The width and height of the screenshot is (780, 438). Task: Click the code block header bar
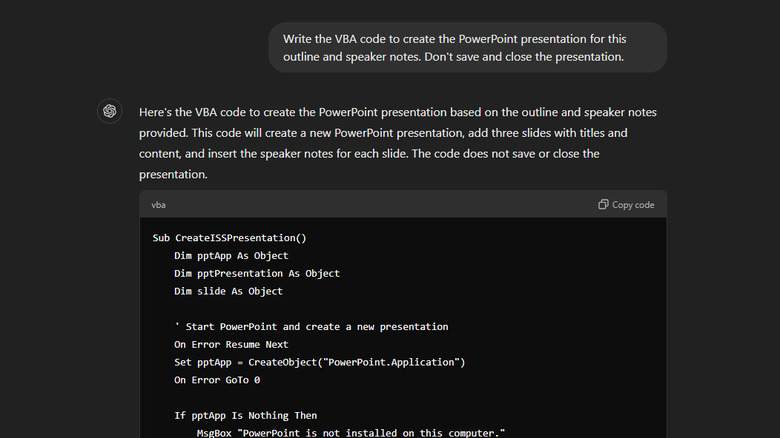[x=400, y=204]
